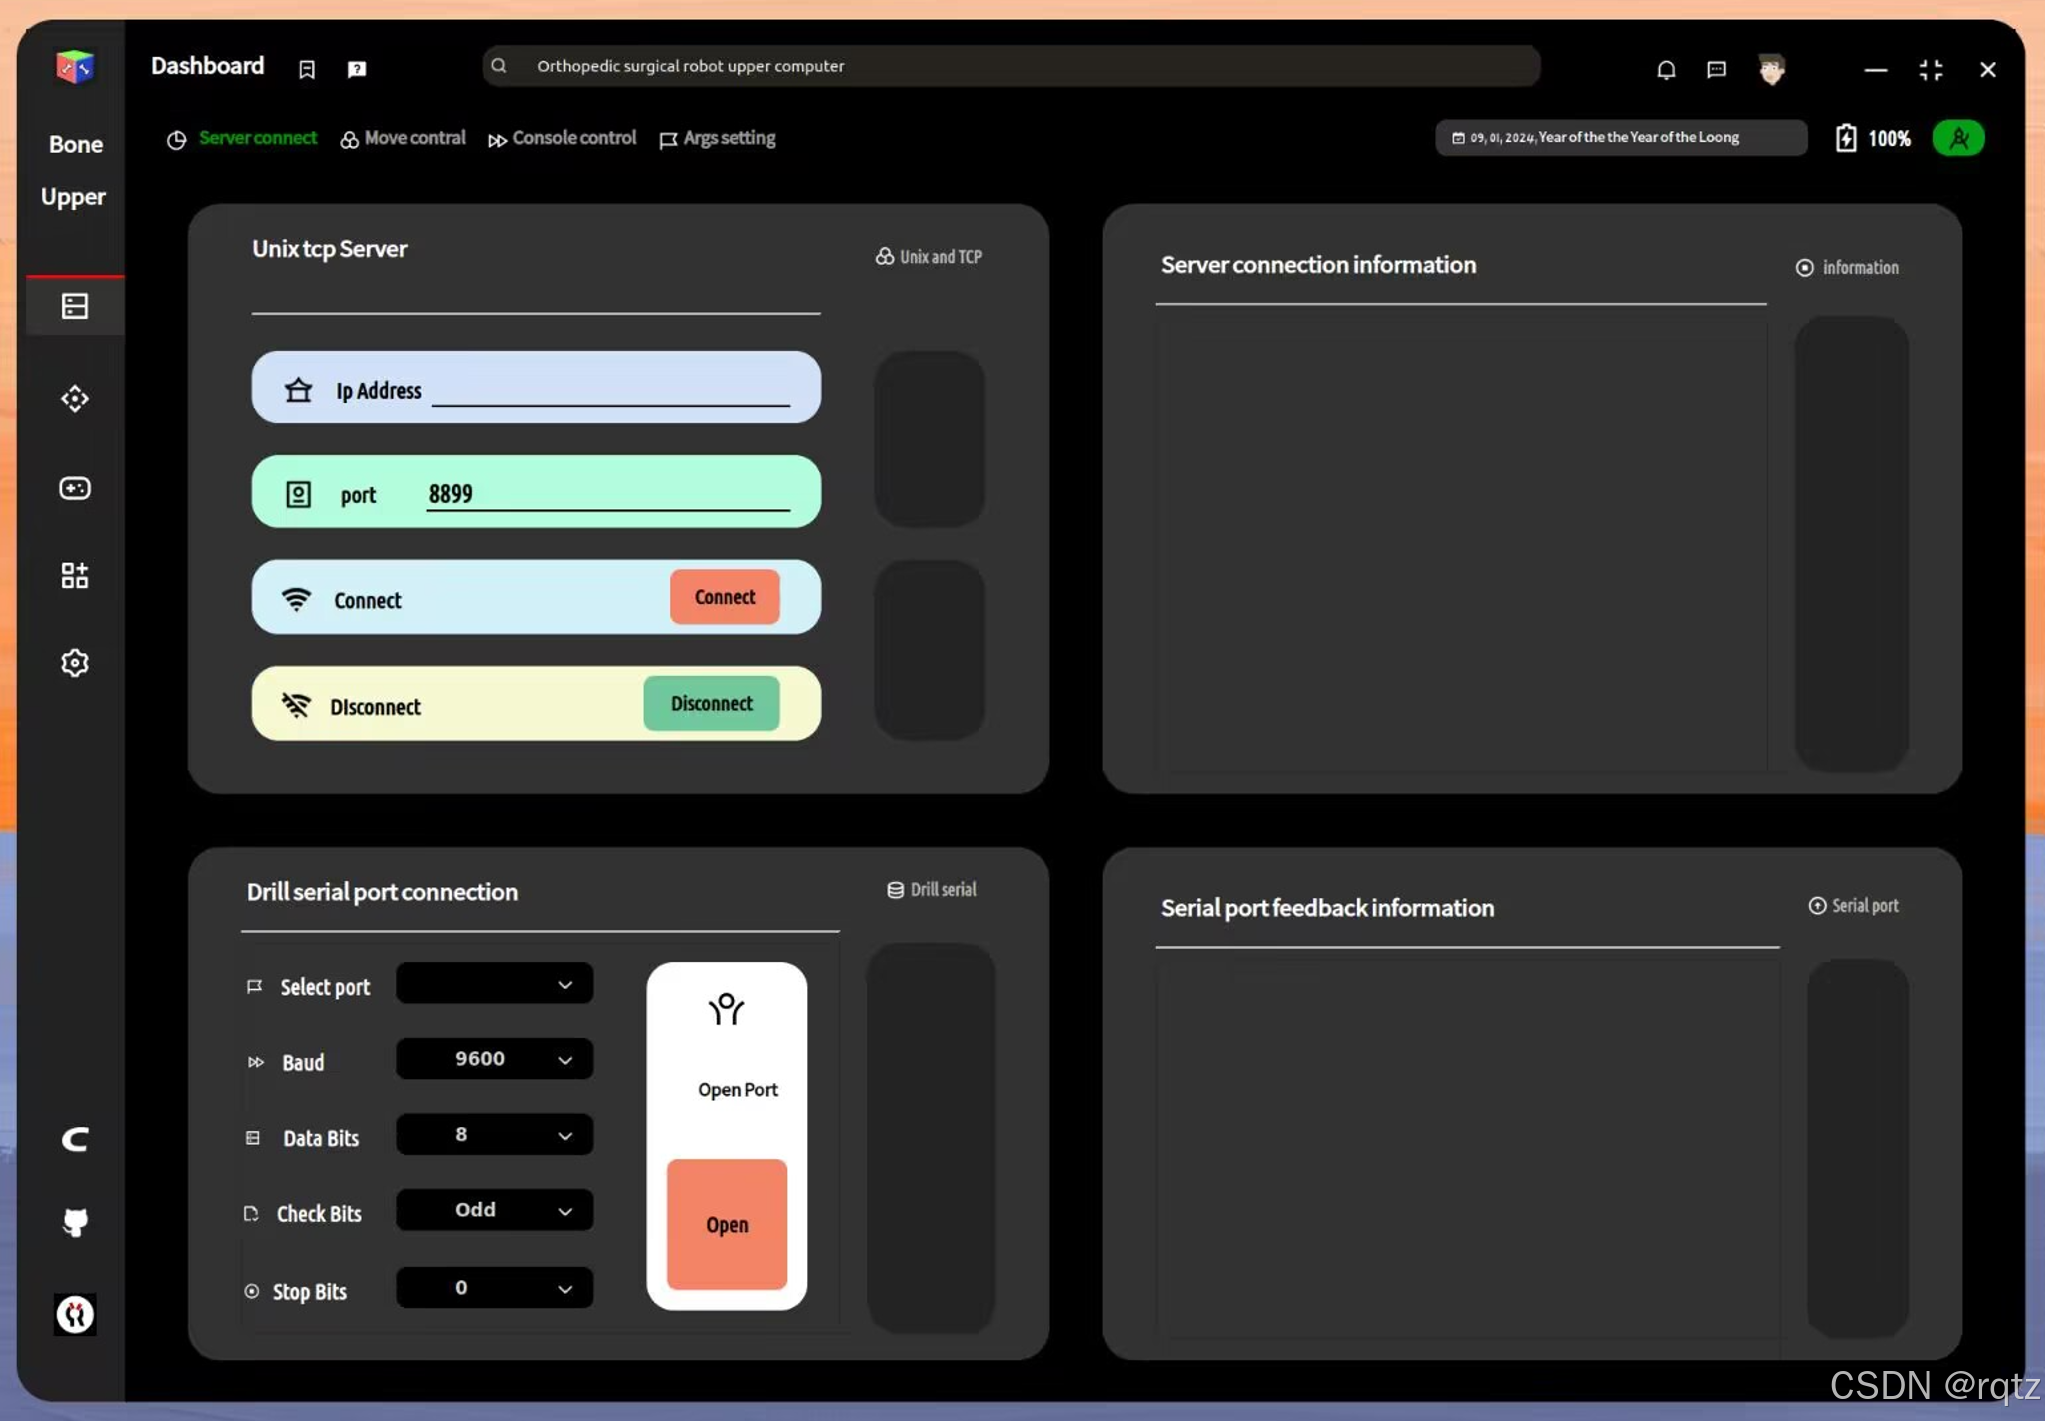
Task: Open the gamepad console sidebar icon
Action: [x=75, y=488]
